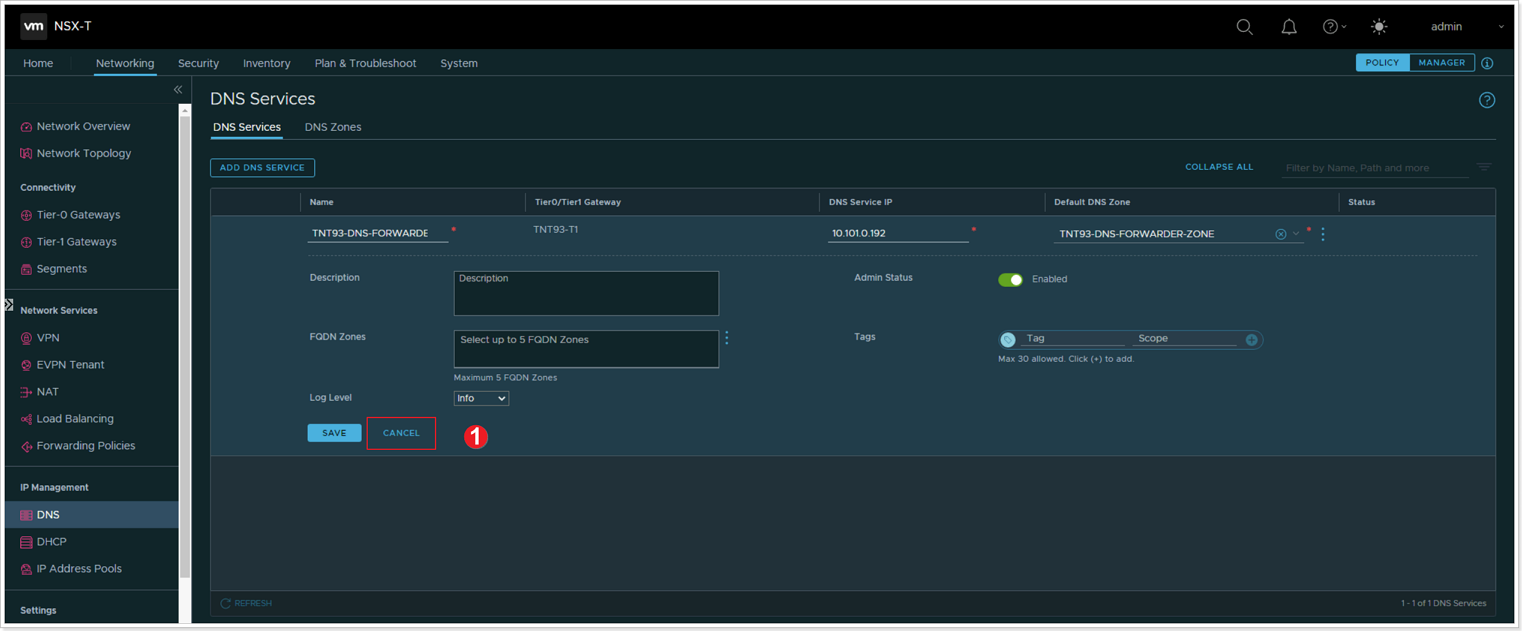Screen dimensions: 1522x631
Task: Open the System tab
Action: click(459, 63)
